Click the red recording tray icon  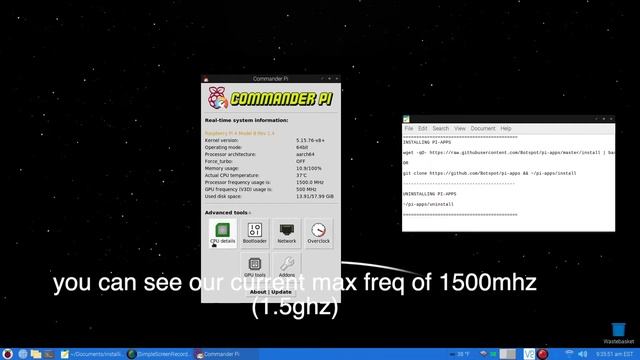click(x=542, y=354)
